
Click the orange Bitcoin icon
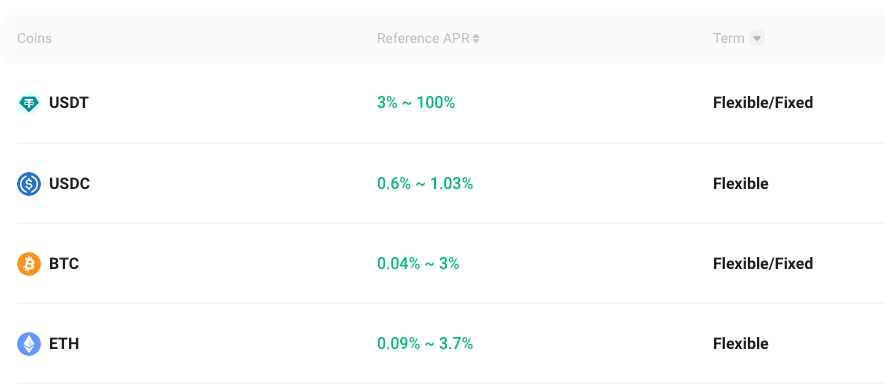(29, 264)
